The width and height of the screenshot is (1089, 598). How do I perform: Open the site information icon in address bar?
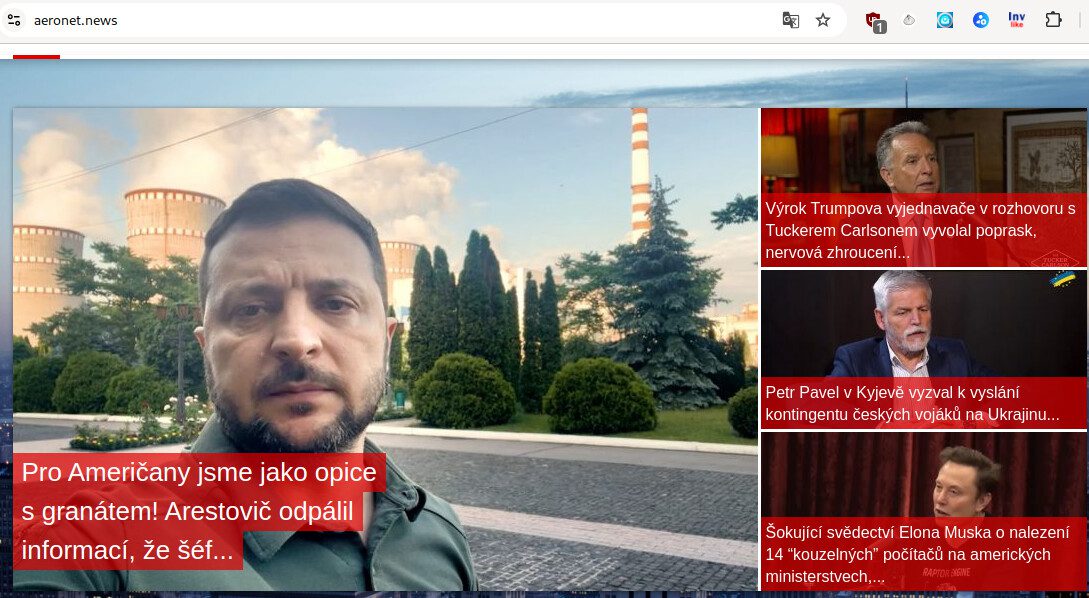point(14,20)
